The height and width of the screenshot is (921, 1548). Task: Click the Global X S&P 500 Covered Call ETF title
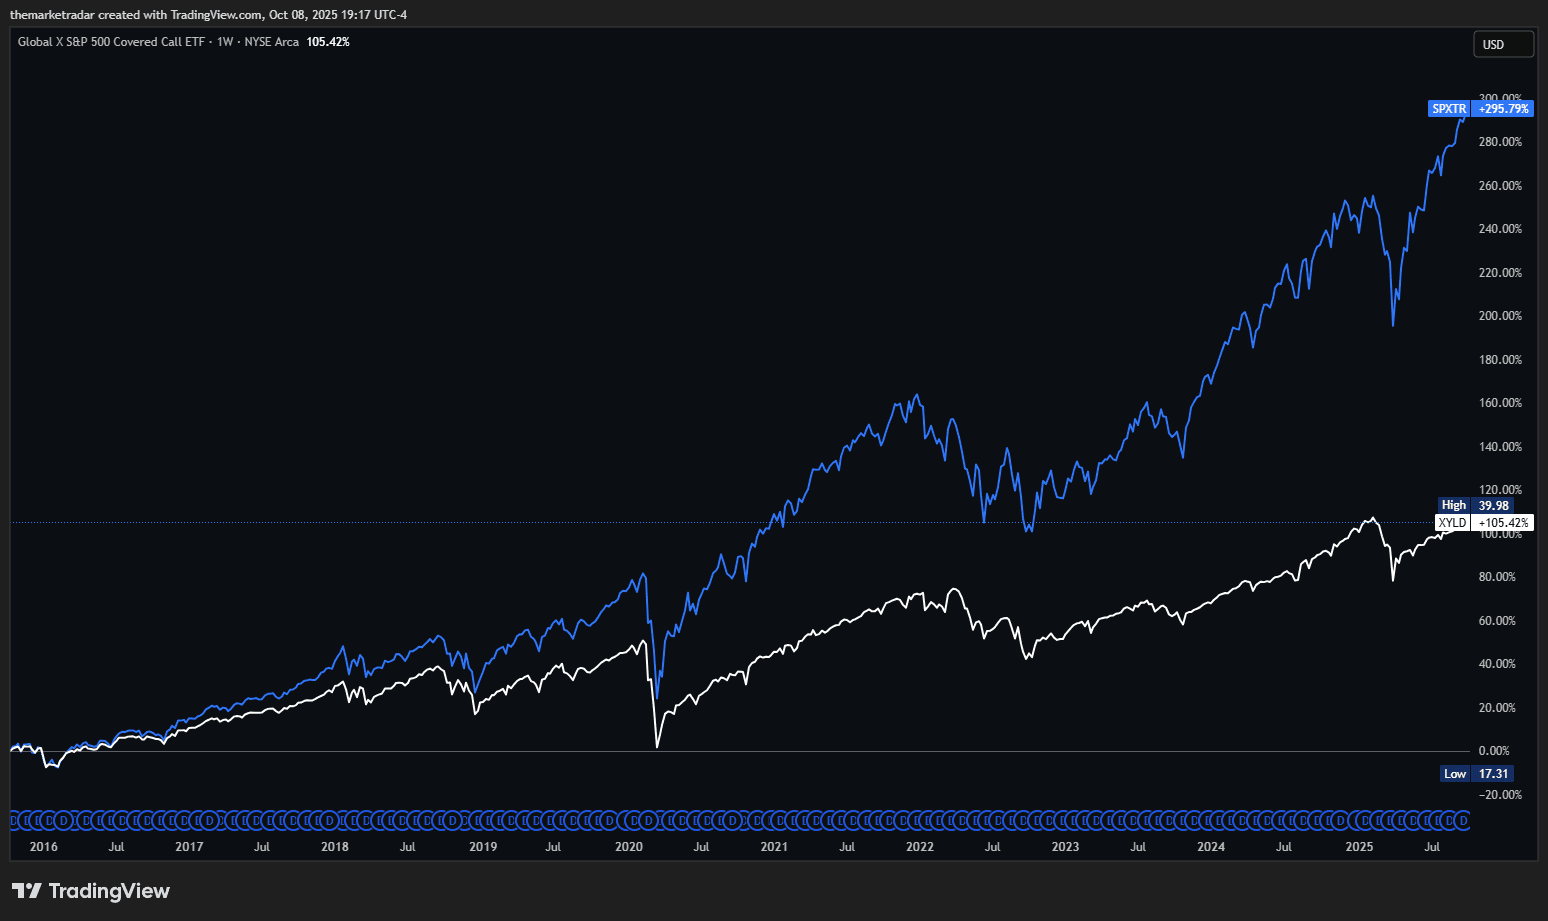(111, 42)
